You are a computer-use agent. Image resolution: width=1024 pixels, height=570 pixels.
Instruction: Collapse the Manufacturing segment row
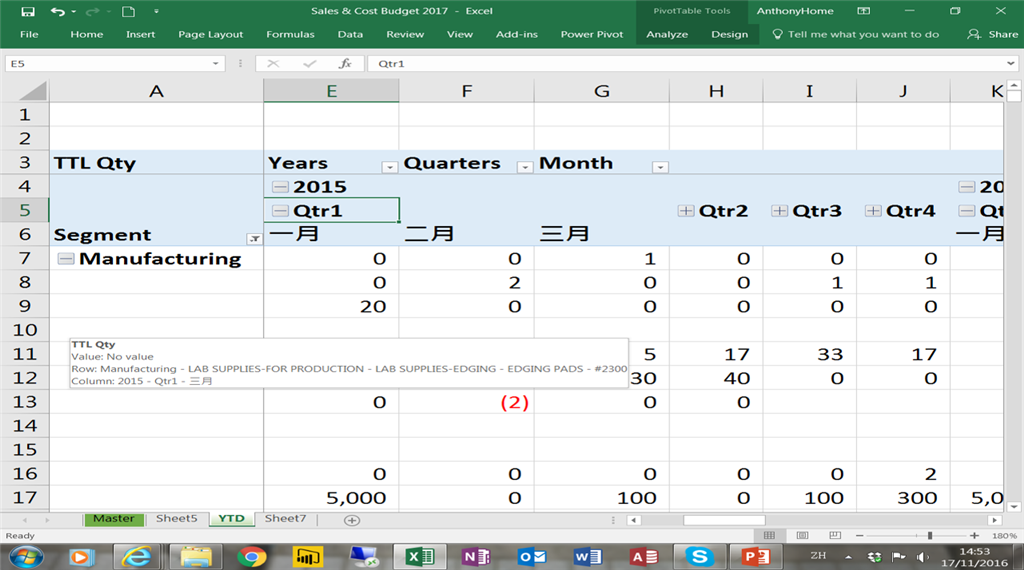coord(65,259)
